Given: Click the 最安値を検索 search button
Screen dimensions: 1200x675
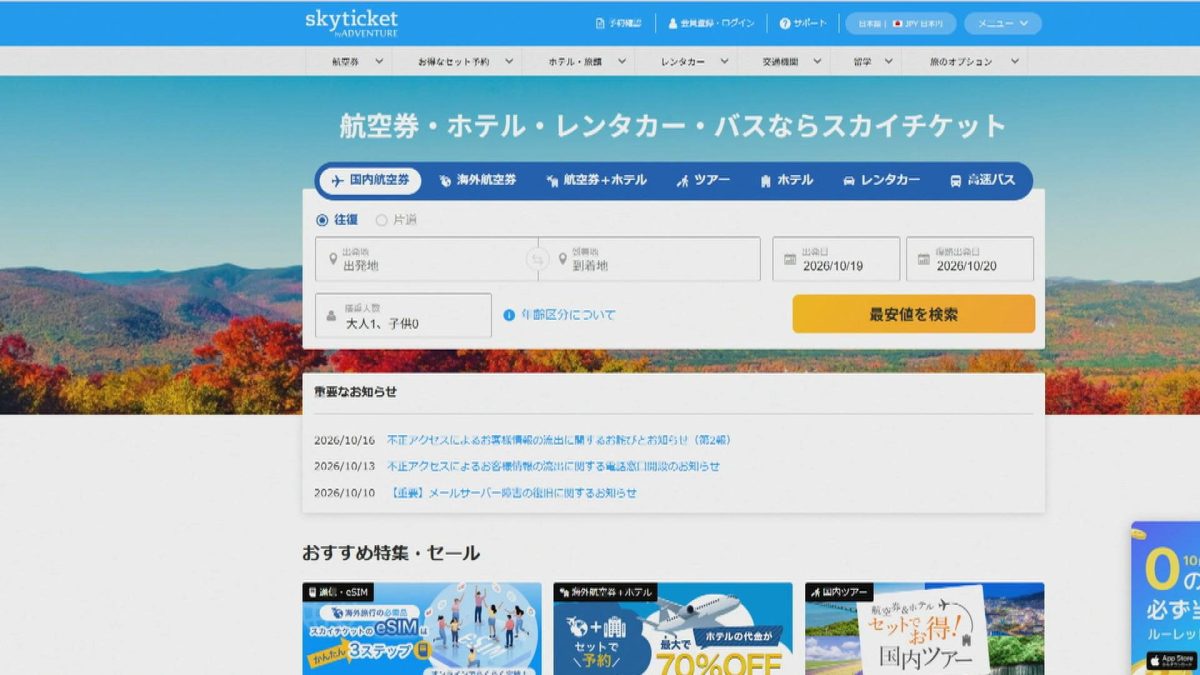Looking at the screenshot, I should 914,314.
